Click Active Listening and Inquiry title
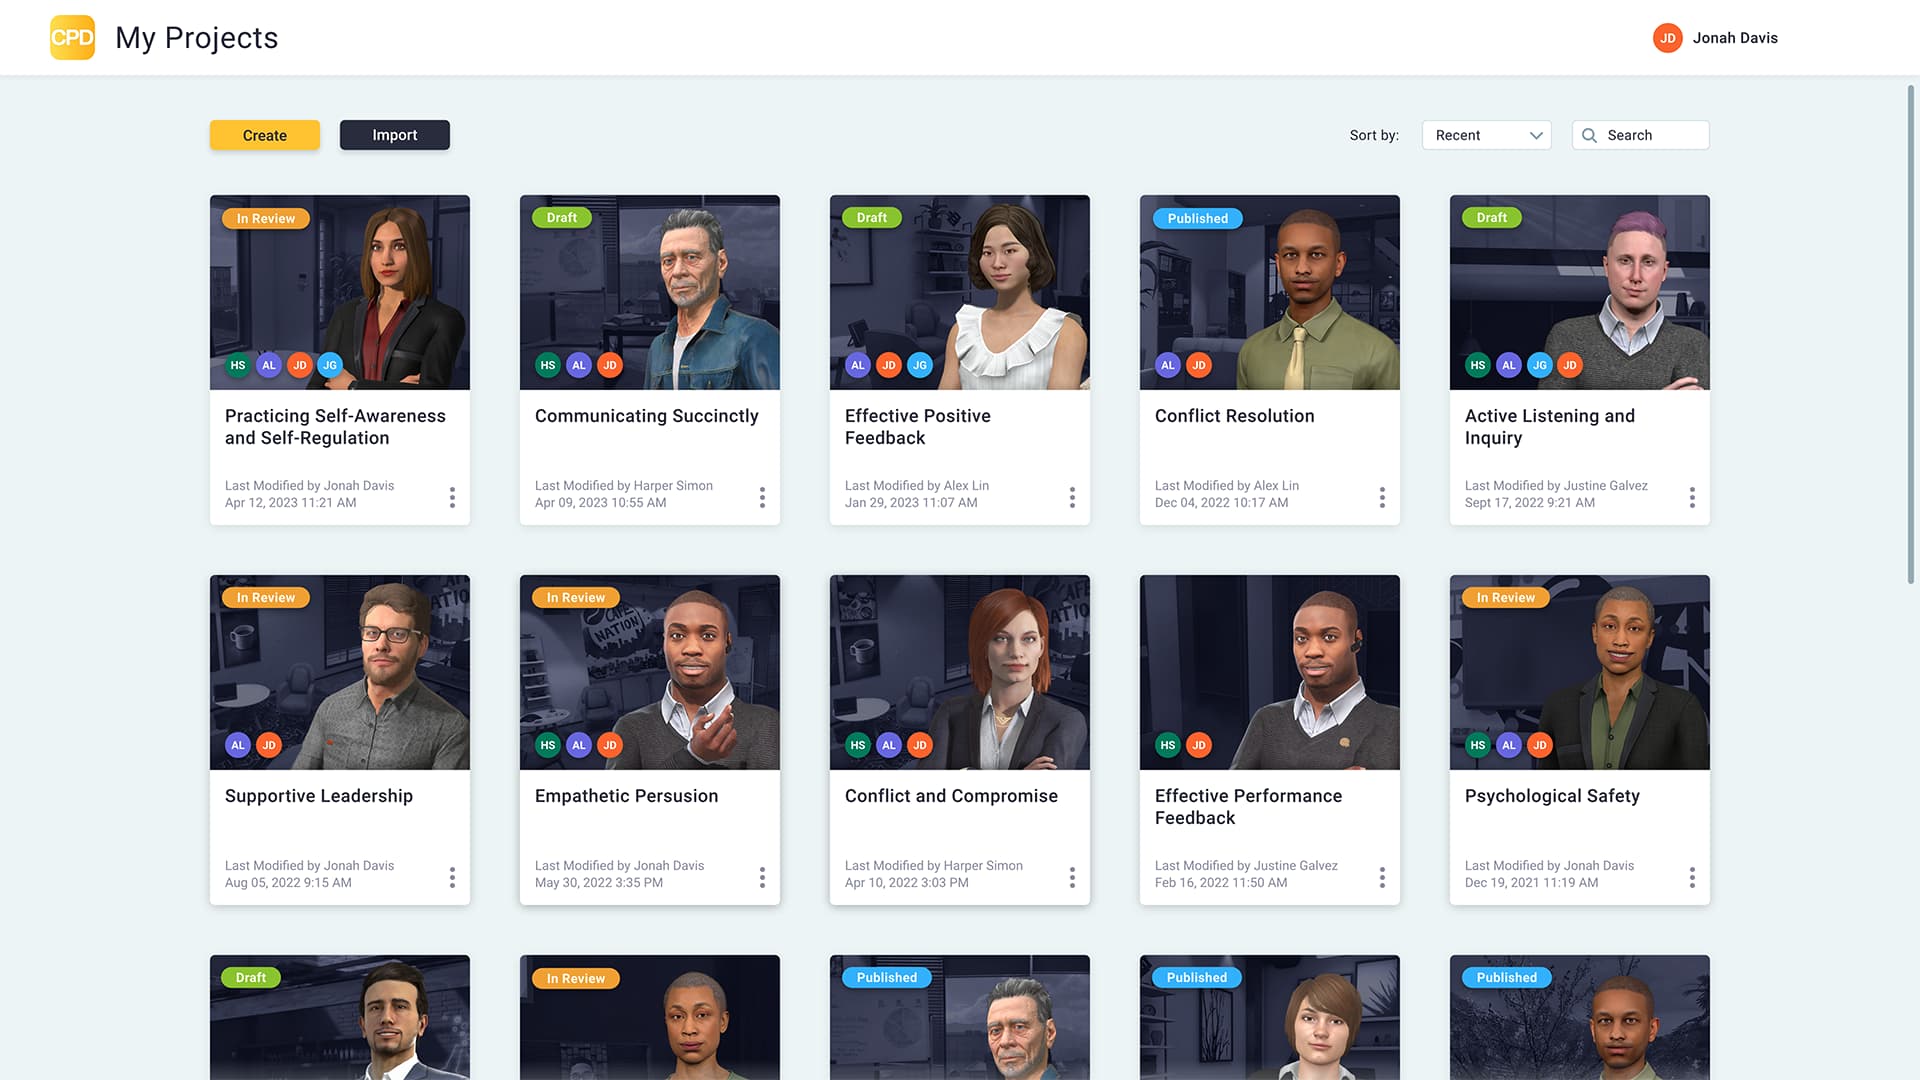Screen dimensions: 1920x1080 [1550, 427]
